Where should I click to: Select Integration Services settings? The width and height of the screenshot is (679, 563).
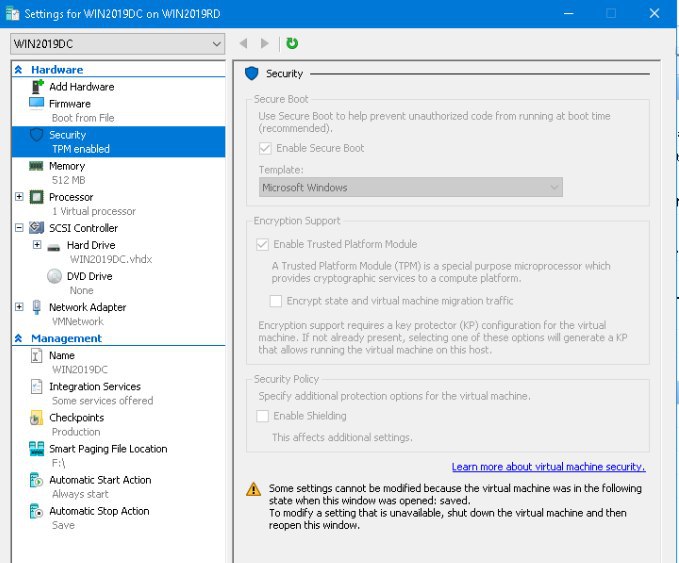tap(95, 387)
